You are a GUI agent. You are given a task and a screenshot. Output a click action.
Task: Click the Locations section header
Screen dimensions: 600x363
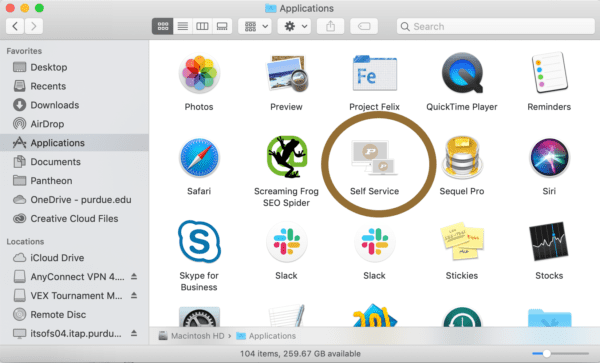tap(25, 241)
